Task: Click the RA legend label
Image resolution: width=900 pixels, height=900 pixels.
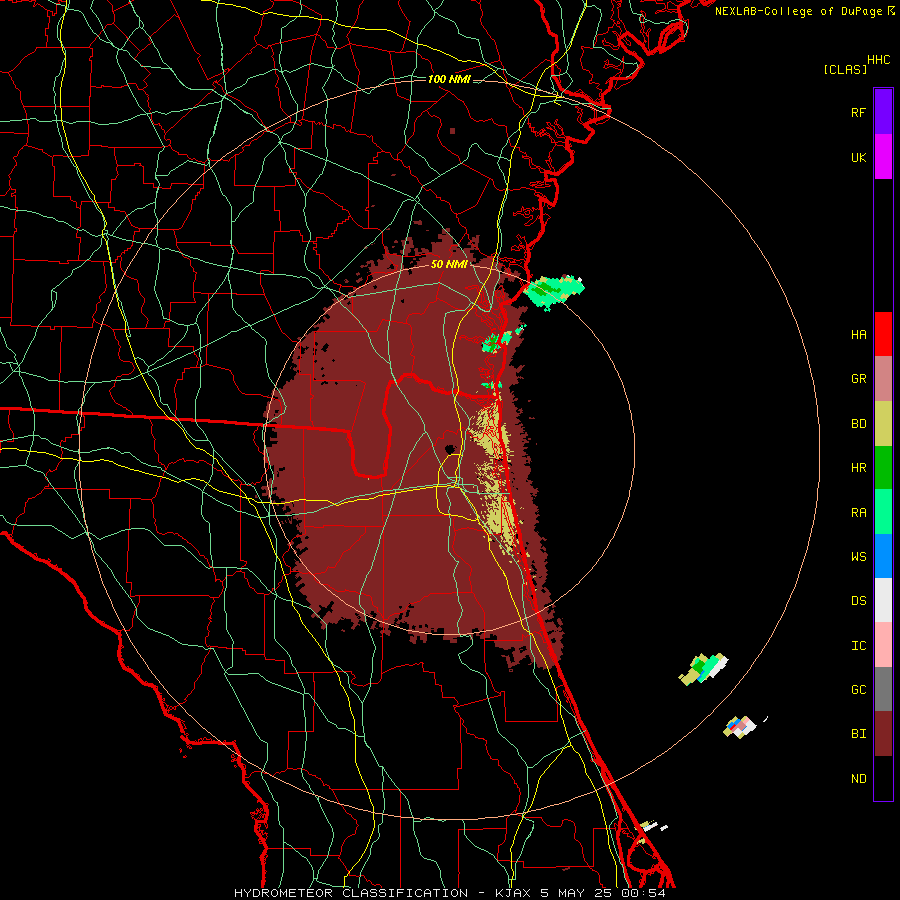Action: pos(858,513)
